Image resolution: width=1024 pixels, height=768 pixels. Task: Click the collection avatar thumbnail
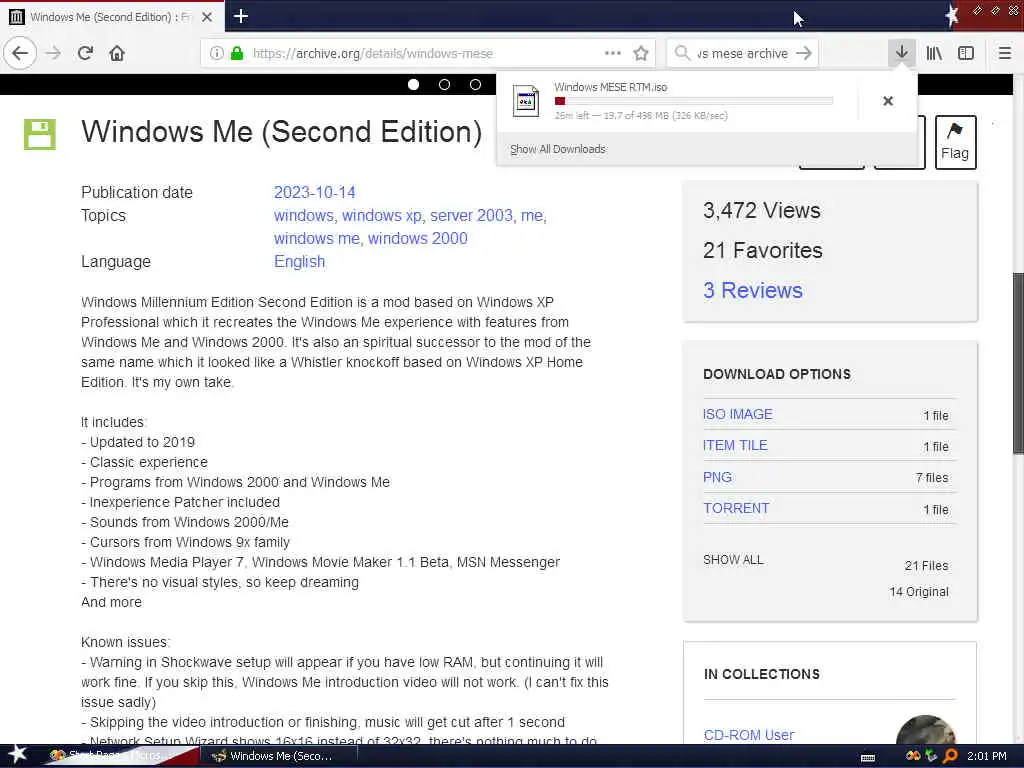[x=926, y=730]
